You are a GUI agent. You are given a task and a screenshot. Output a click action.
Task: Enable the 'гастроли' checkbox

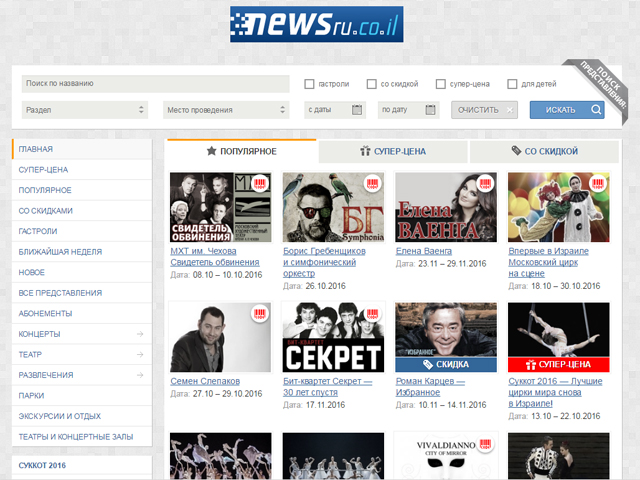point(309,84)
